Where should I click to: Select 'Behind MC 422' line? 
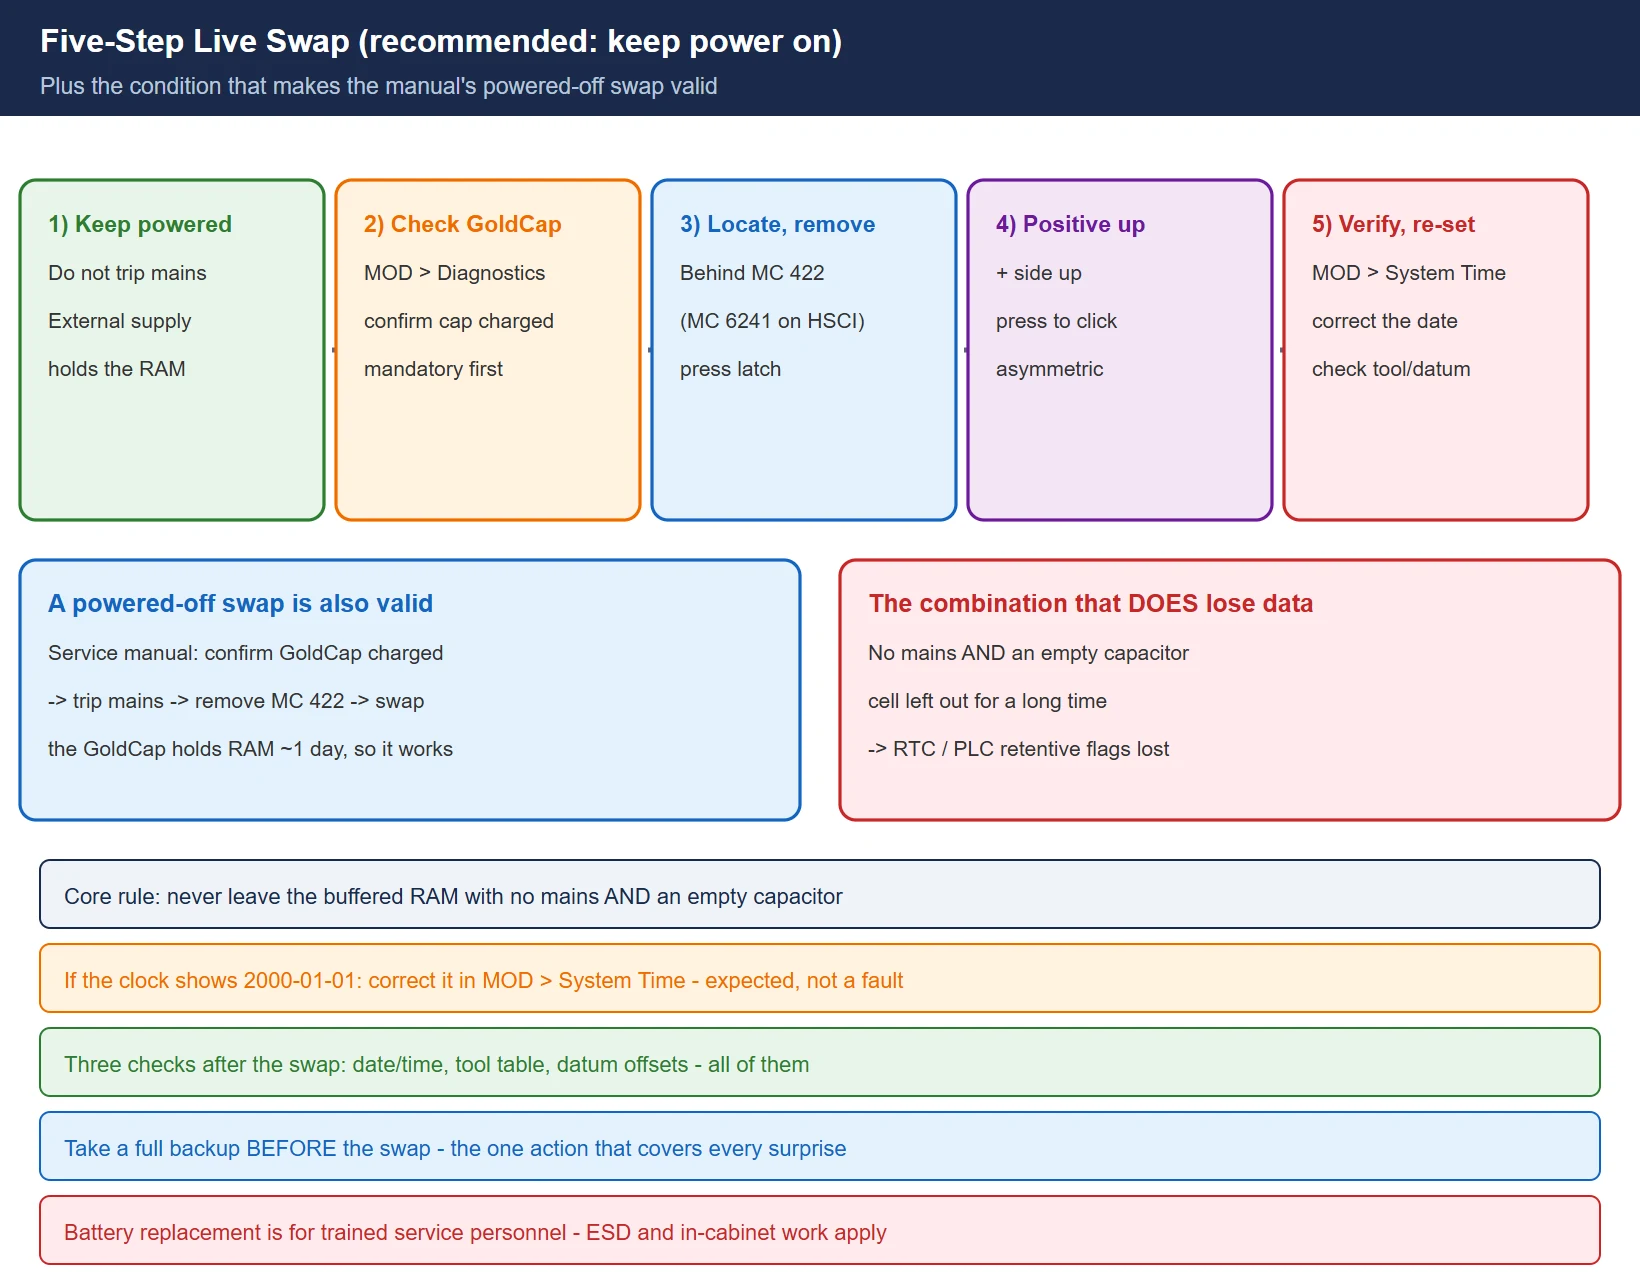tap(752, 273)
